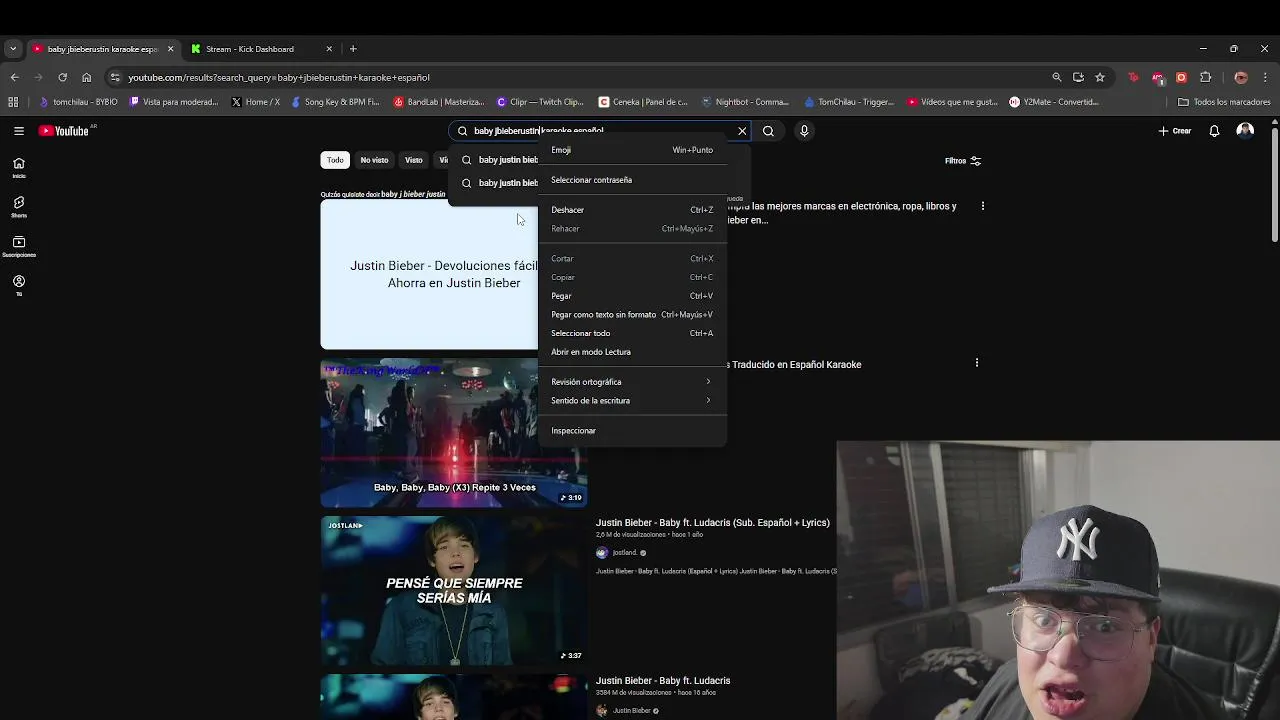Viewport: 1280px width, 720px height.
Task: Choose Abrir en modo Lectura
Action: 632,352
